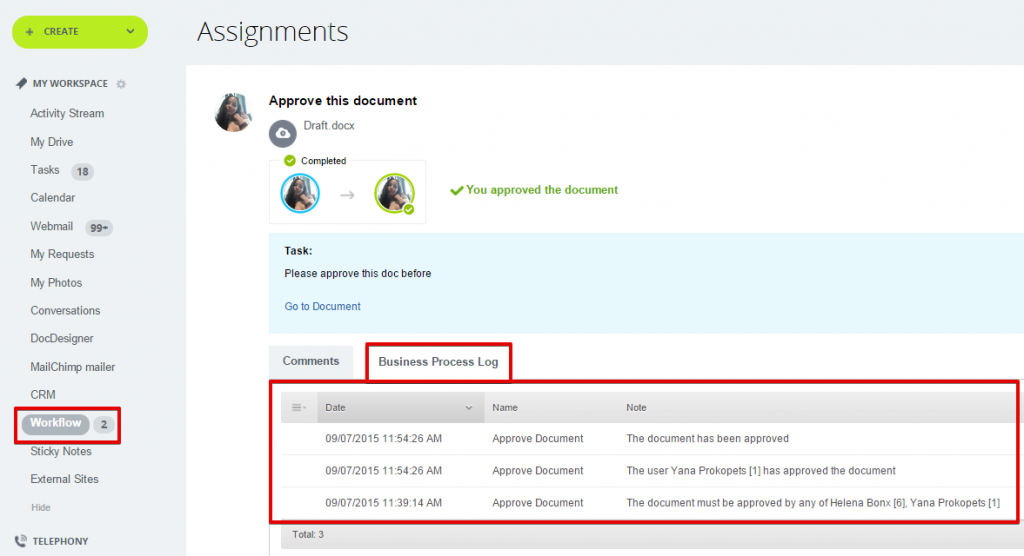
Task: Click the My Workspace pin icon
Action: click(22, 84)
